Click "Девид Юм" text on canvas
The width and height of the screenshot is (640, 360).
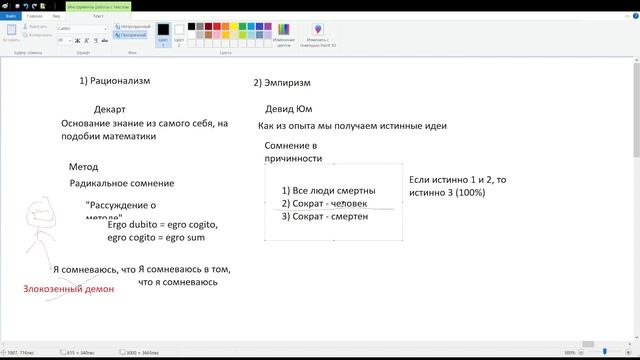click(289, 109)
